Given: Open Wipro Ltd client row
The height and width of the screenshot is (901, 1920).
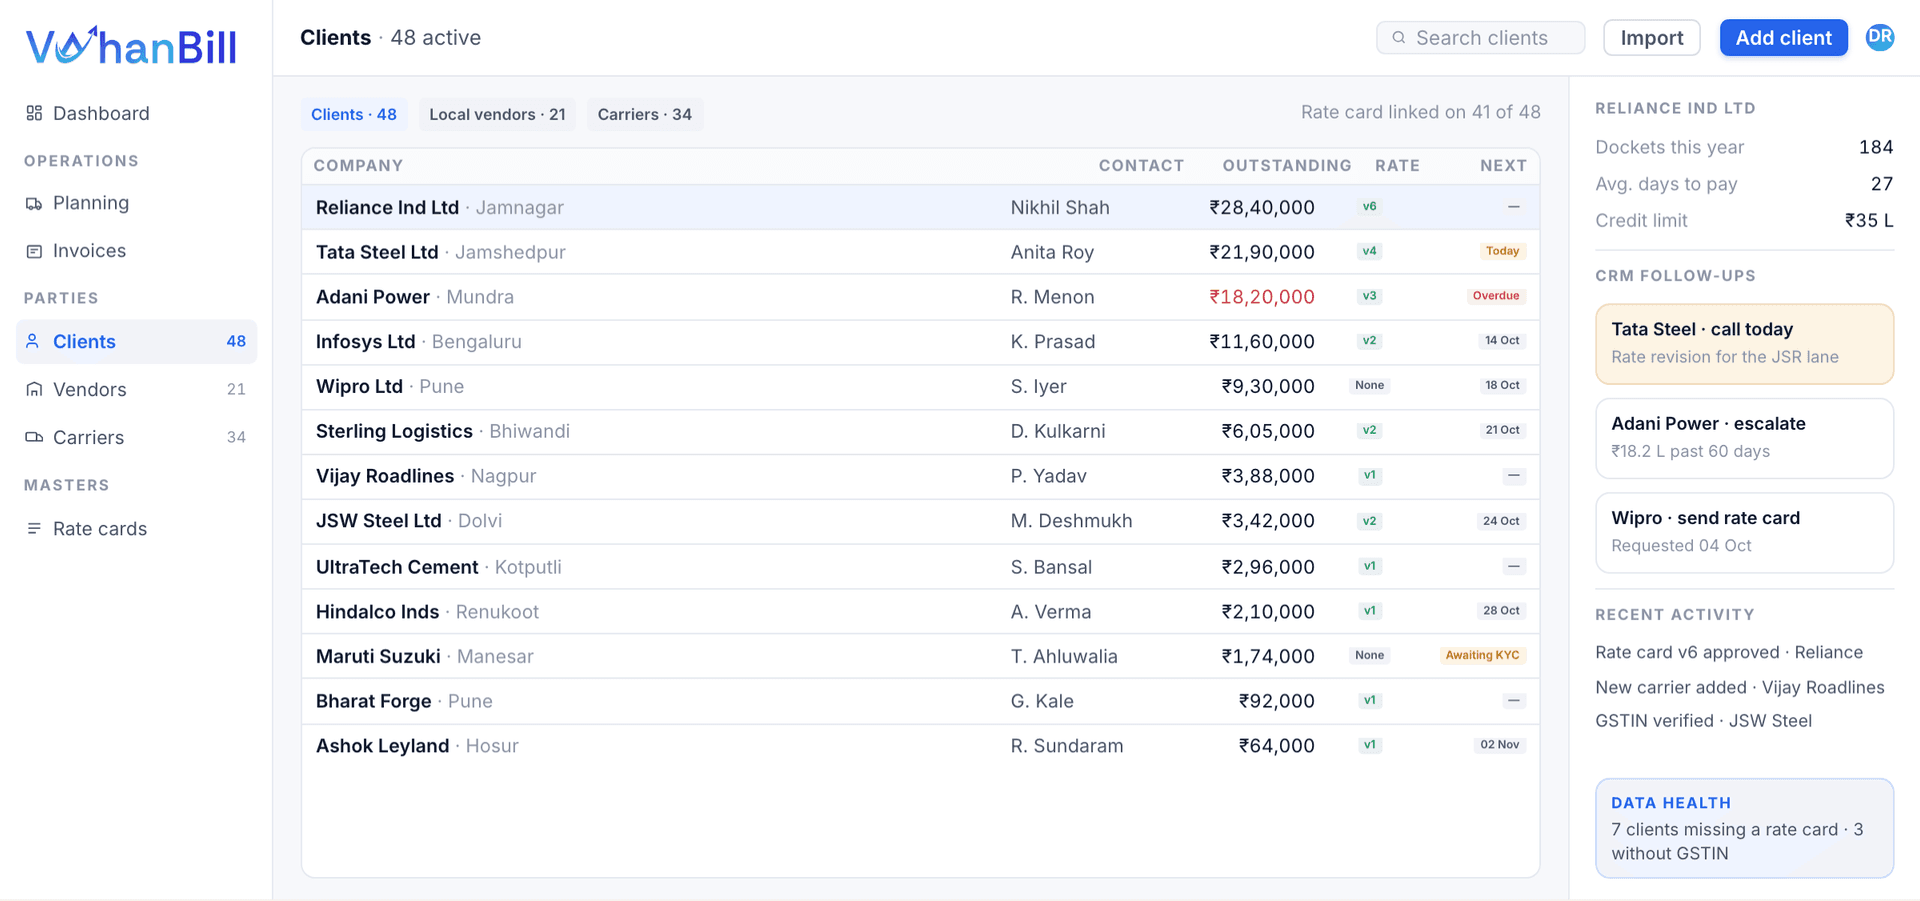Looking at the screenshot, I should 920,386.
